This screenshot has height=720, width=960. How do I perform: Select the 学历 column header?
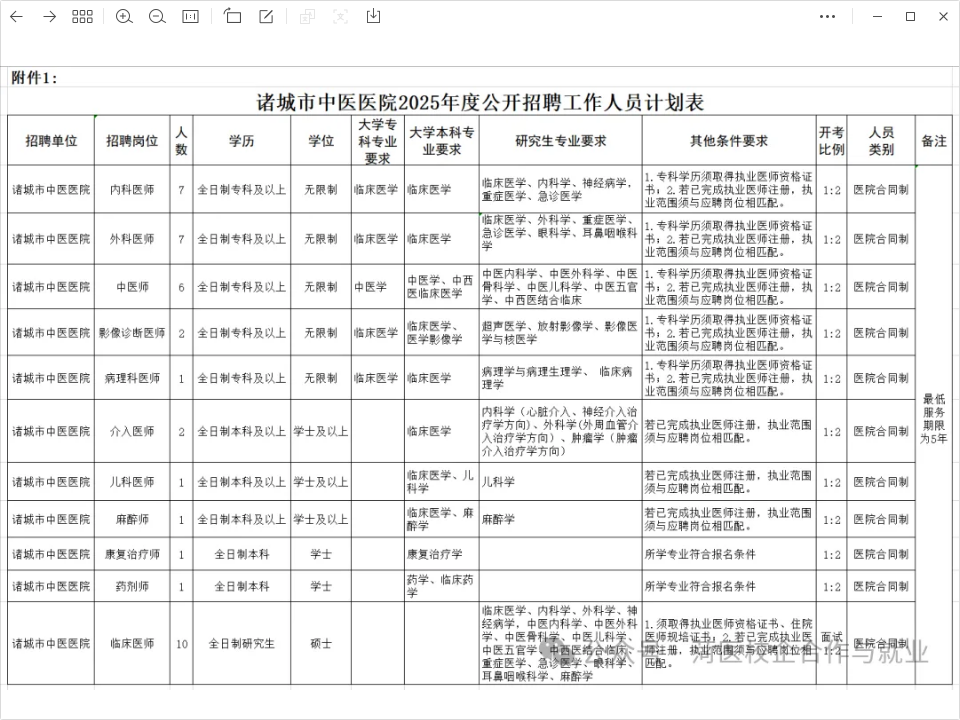(x=242, y=141)
